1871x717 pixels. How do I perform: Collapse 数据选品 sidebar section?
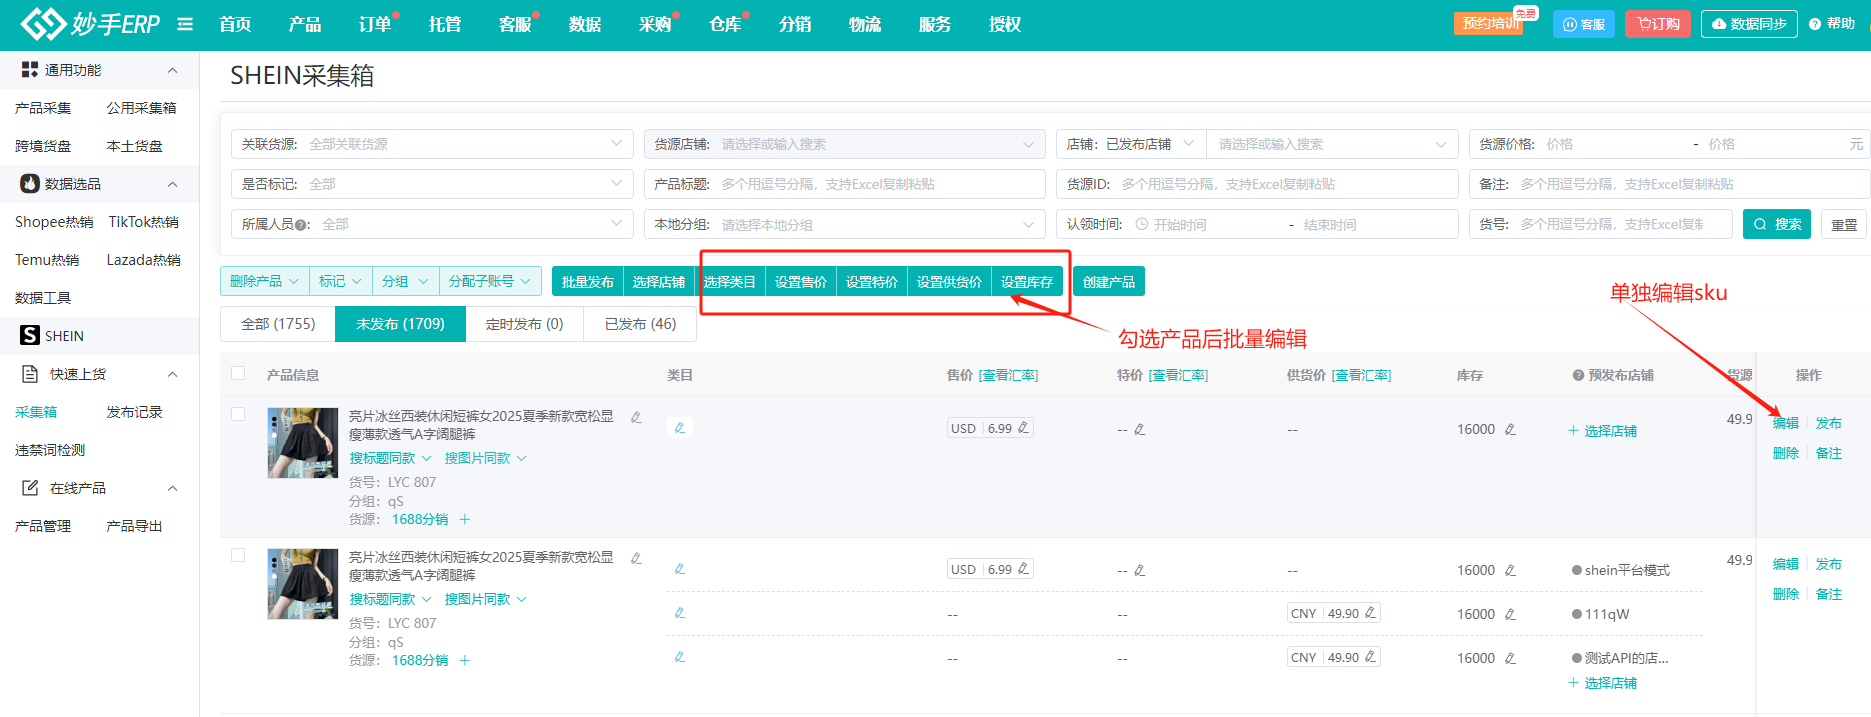tap(172, 184)
